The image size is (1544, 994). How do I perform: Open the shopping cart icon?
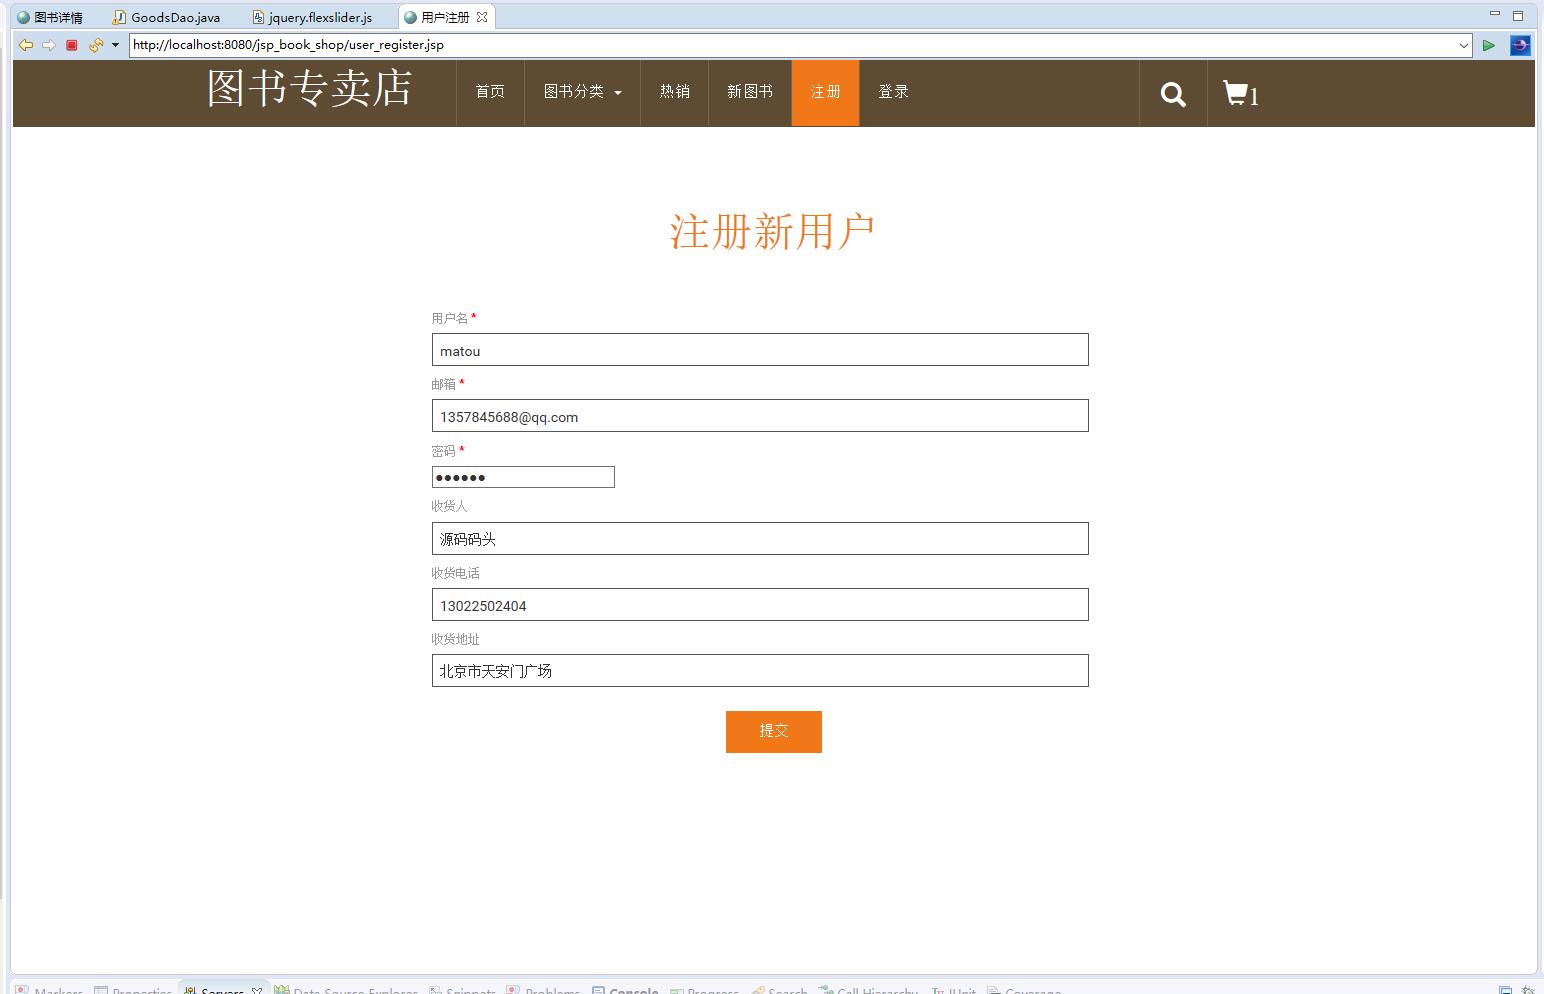[x=1236, y=94]
